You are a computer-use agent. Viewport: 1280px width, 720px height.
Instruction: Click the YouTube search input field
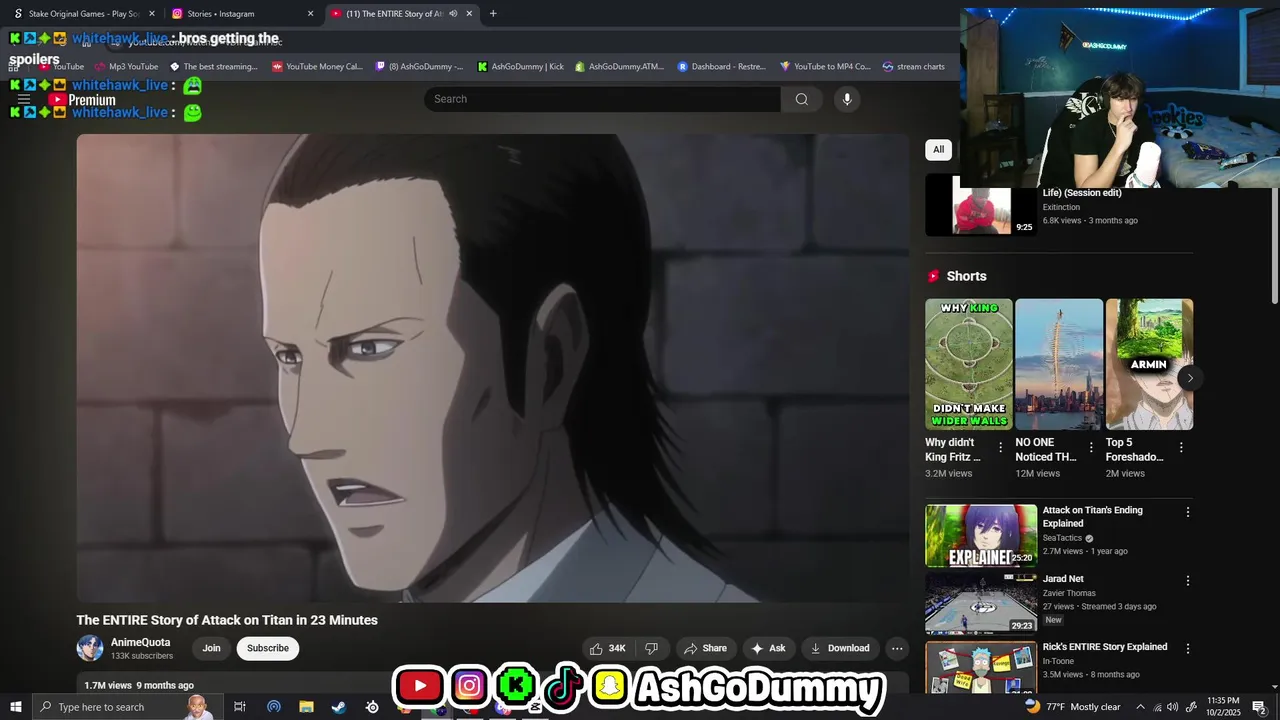[602, 99]
